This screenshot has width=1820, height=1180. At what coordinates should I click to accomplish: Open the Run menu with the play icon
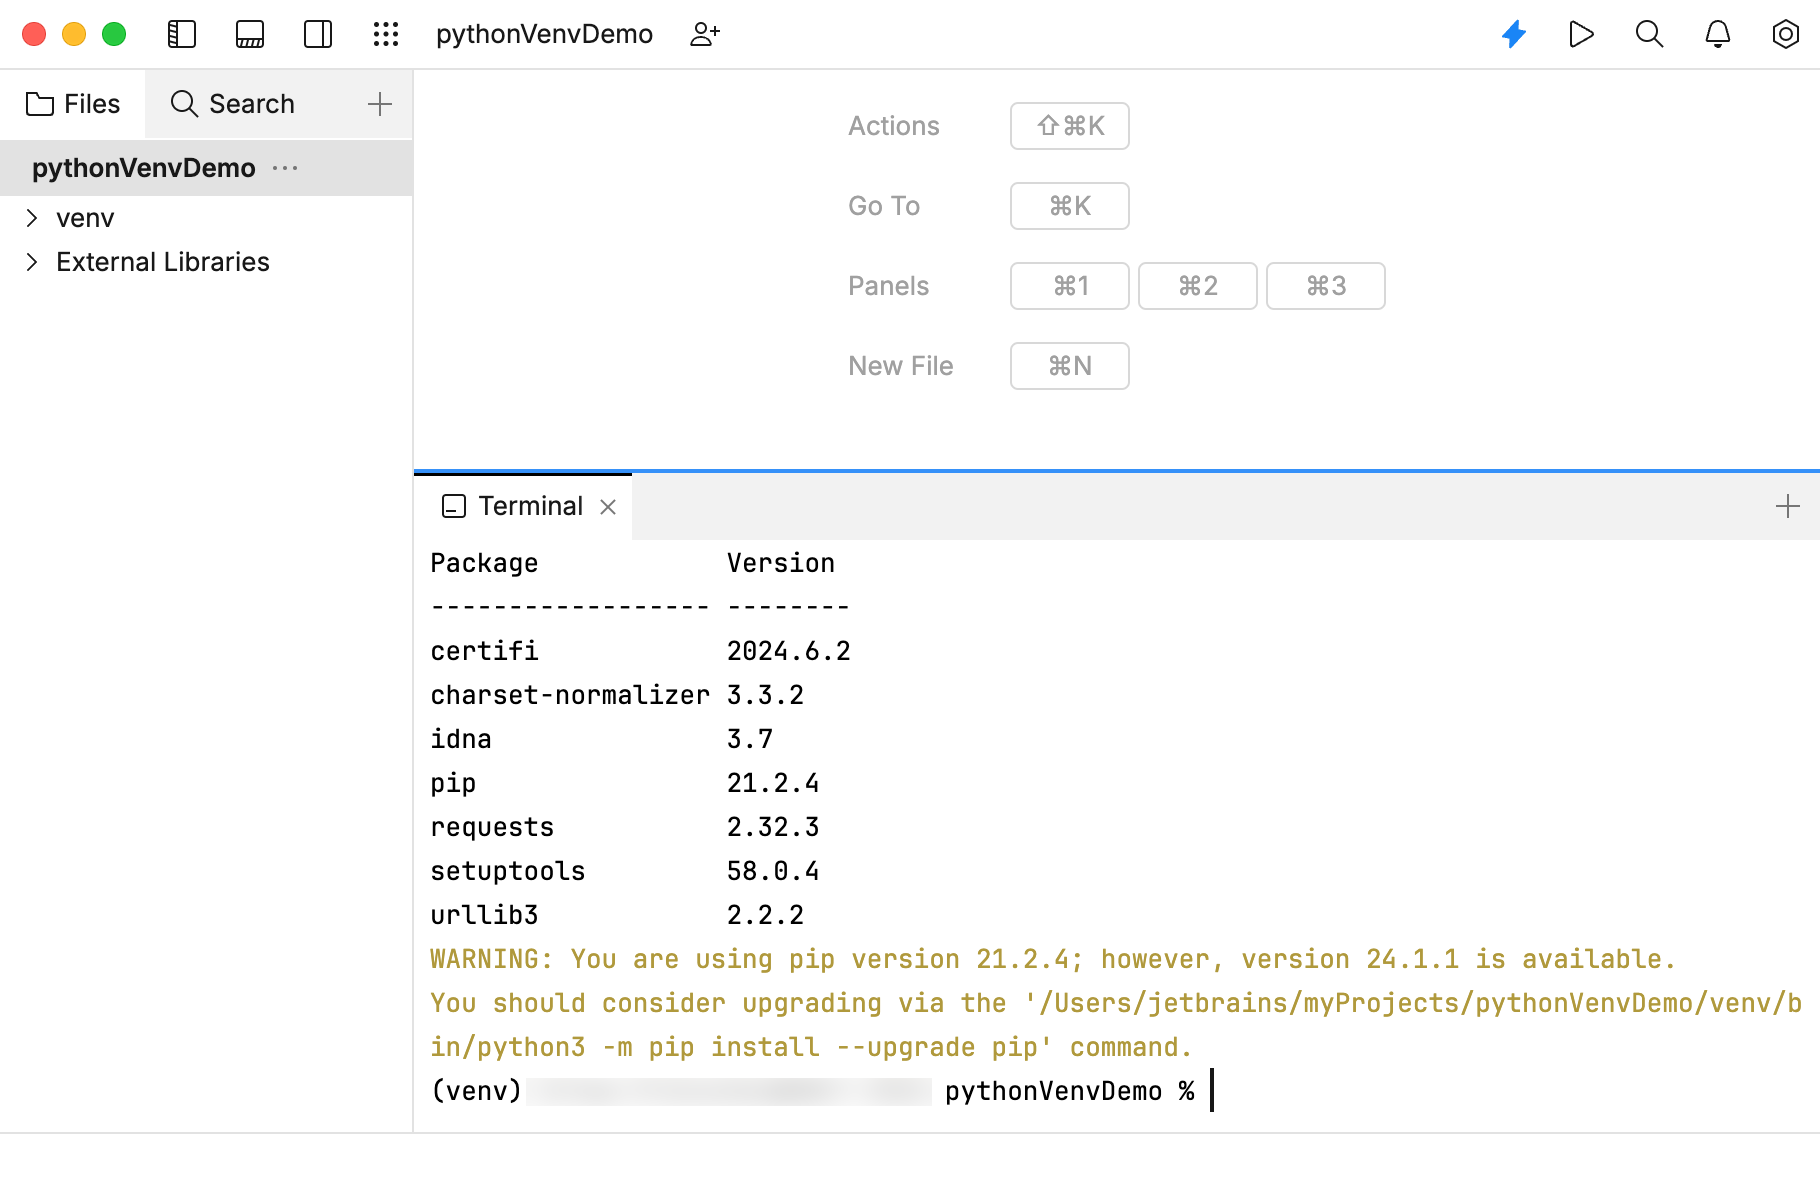(1581, 33)
